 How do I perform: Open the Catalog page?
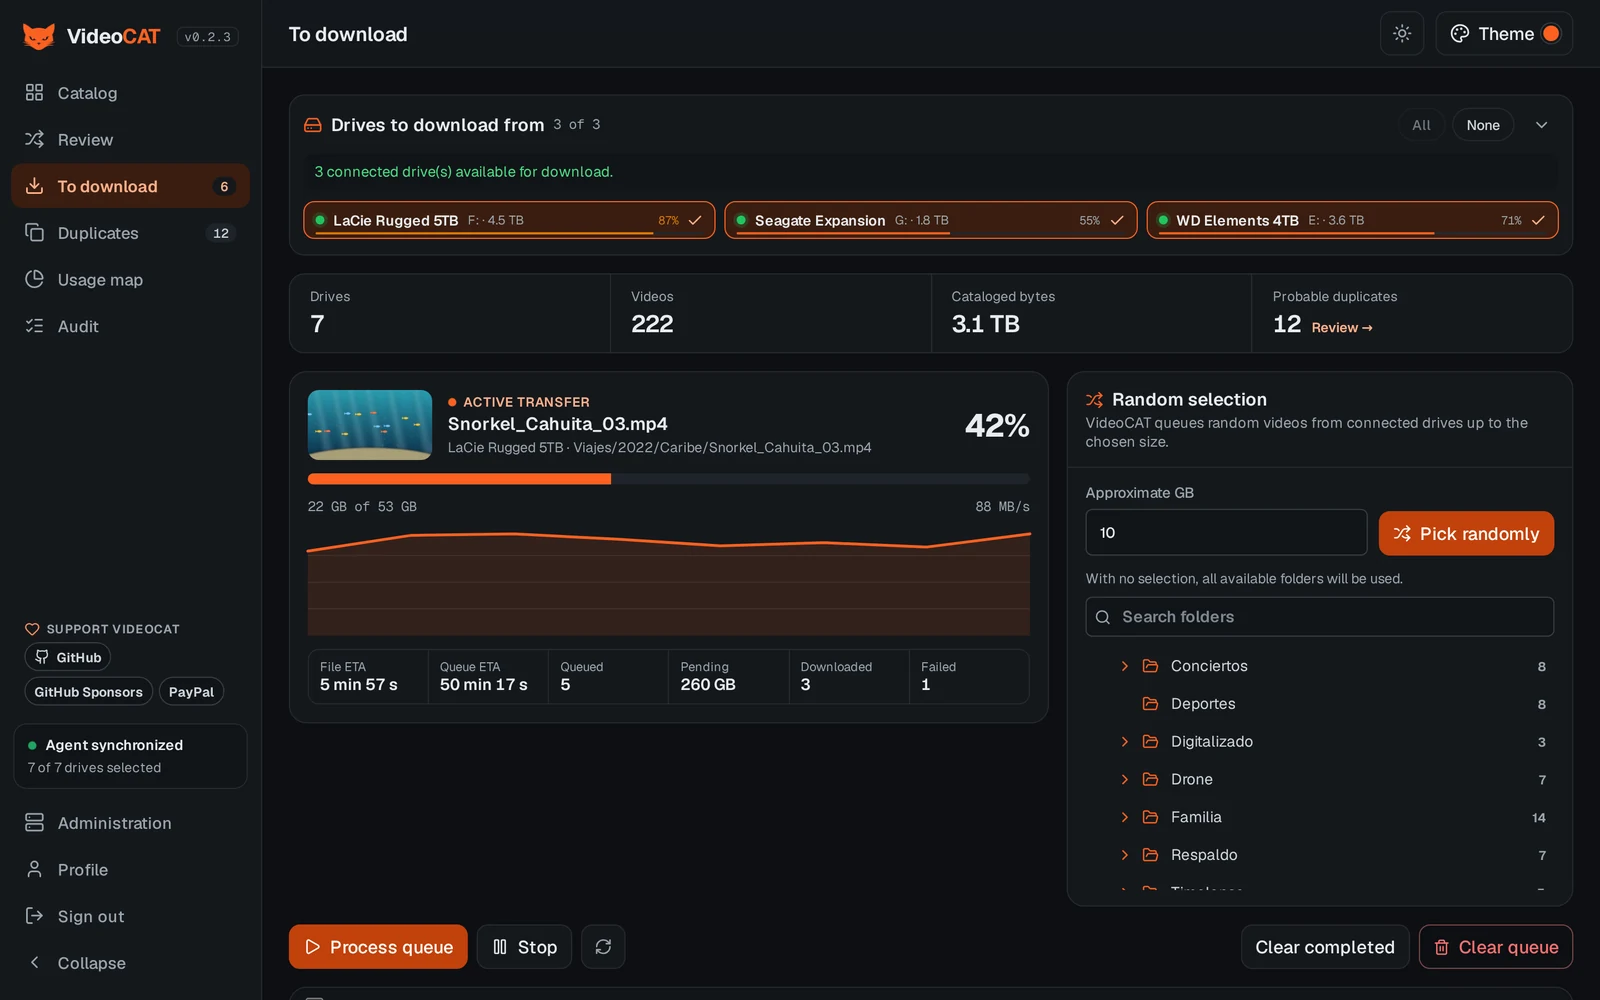[x=130, y=93]
